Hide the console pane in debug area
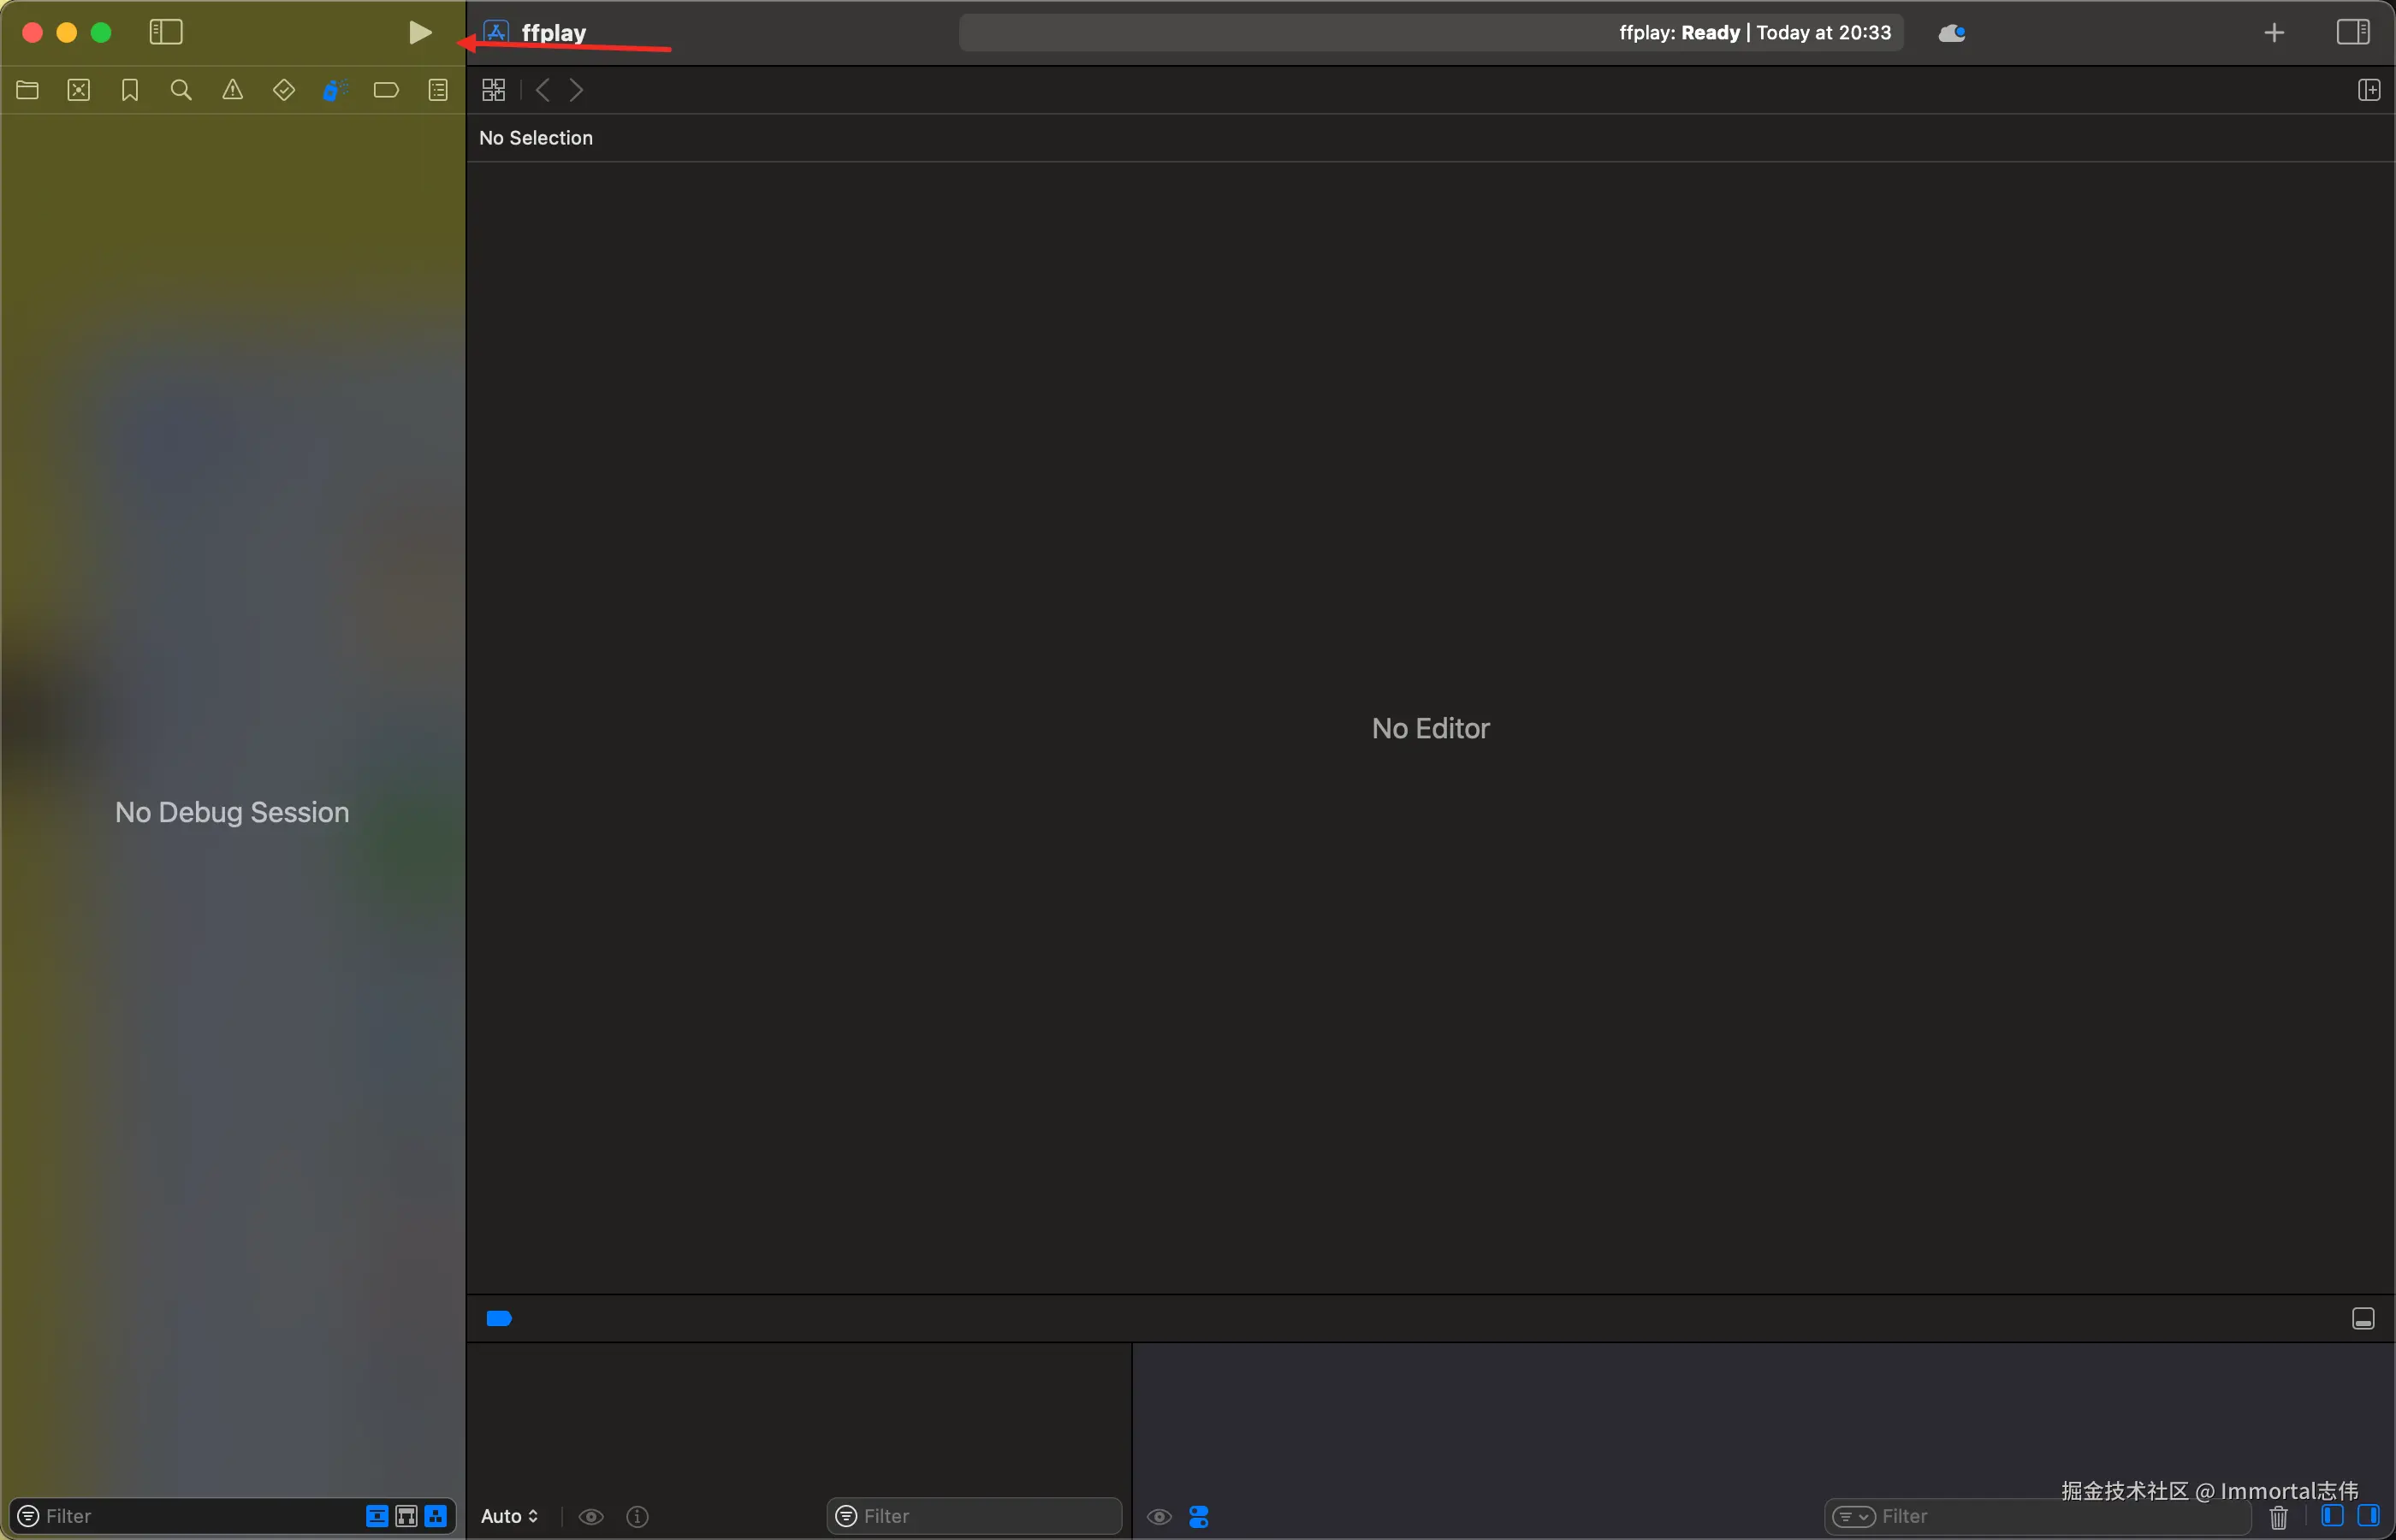Image resolution: width=2396 pixels, height=1540 pixels. (x=2368, y=1516)
